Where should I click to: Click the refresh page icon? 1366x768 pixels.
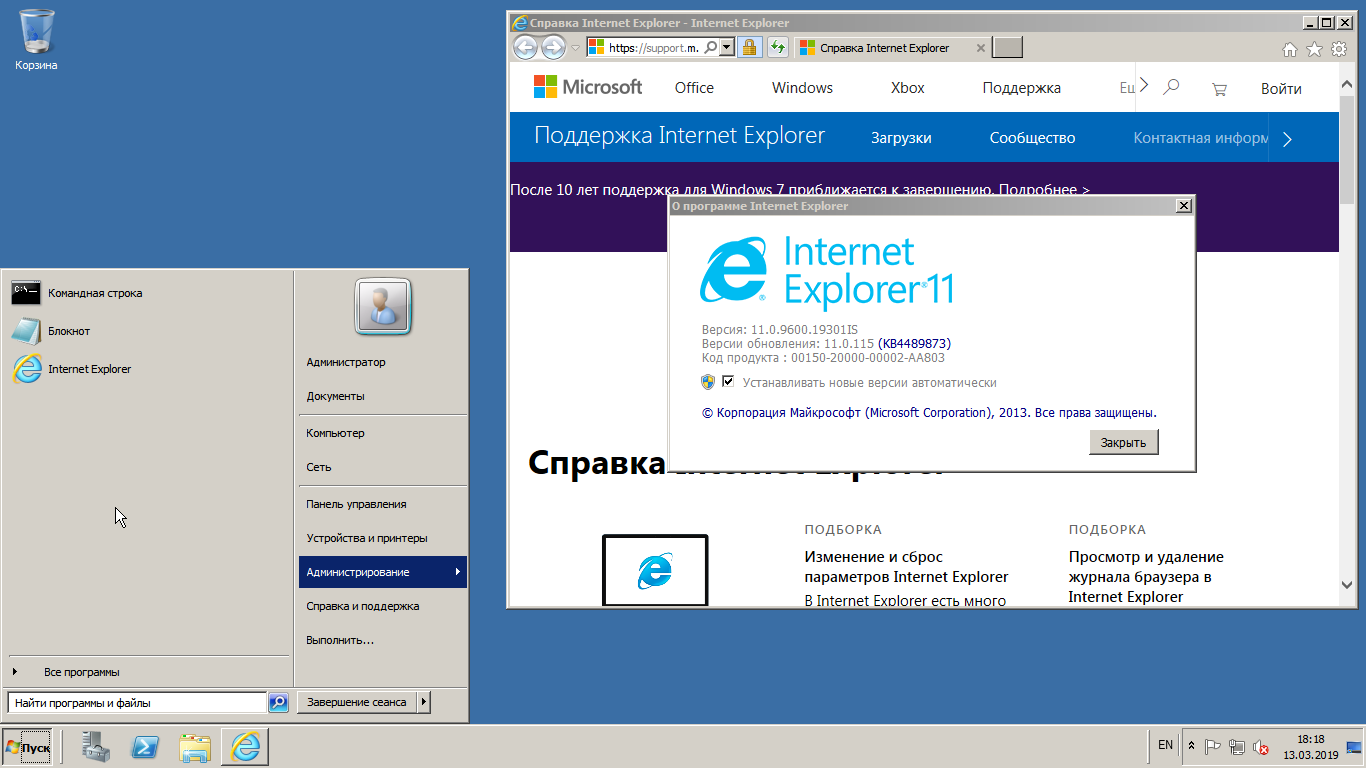tap(777, 47)
